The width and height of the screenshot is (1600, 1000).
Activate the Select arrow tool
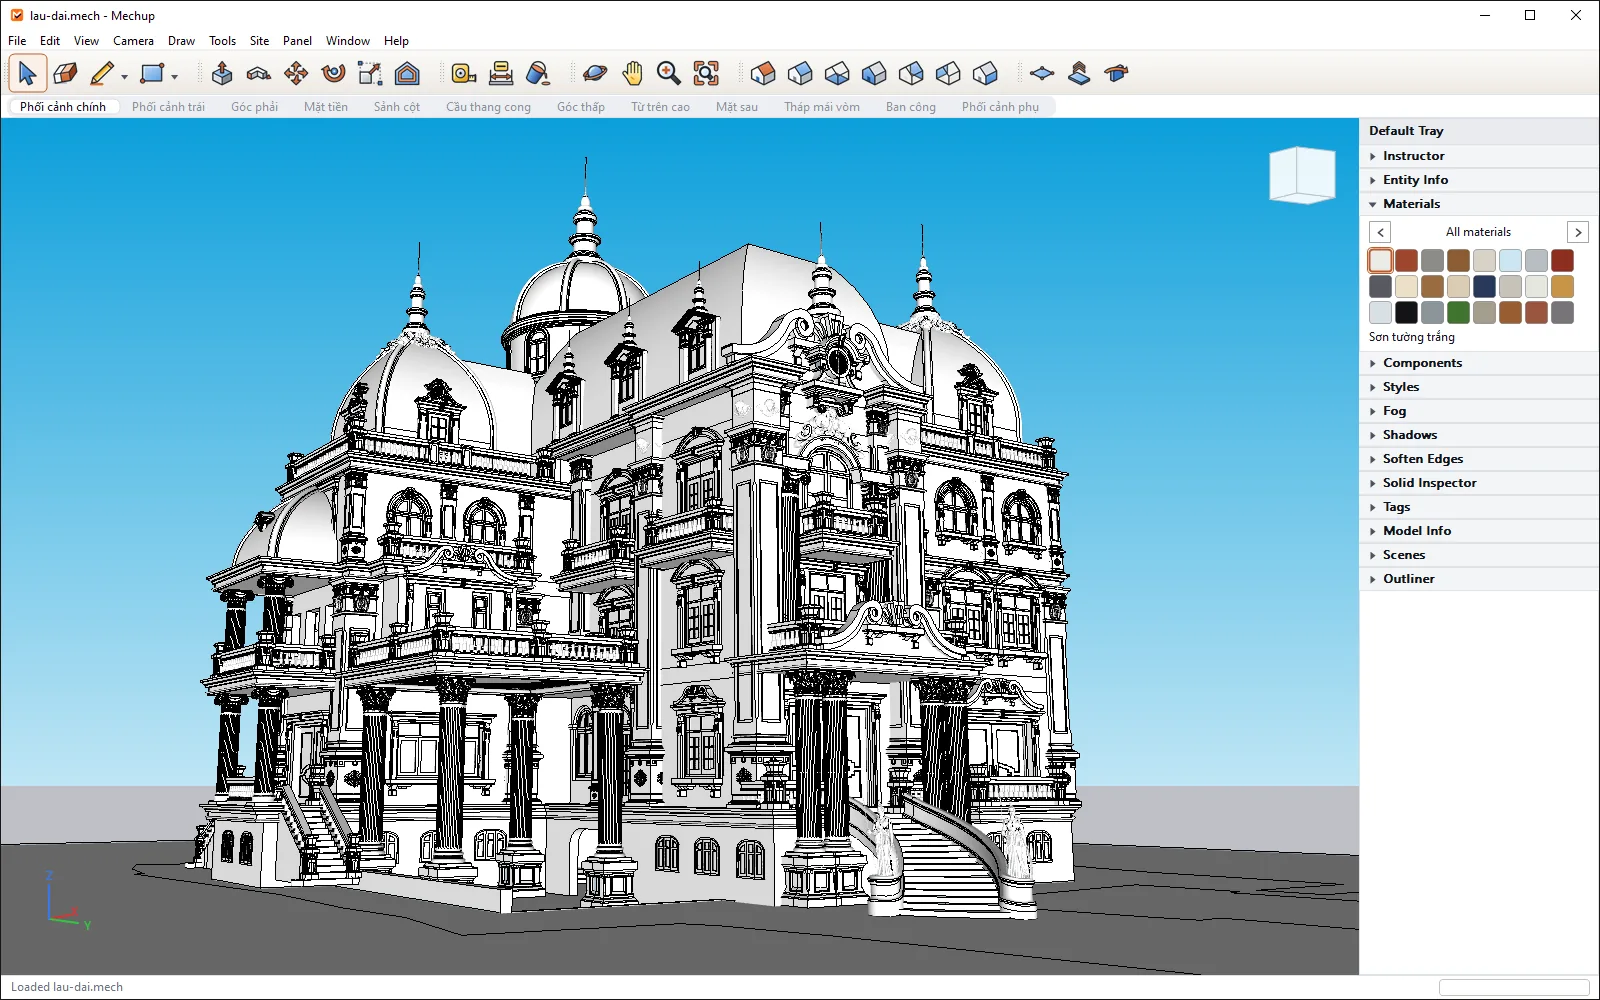click(27, 73)
